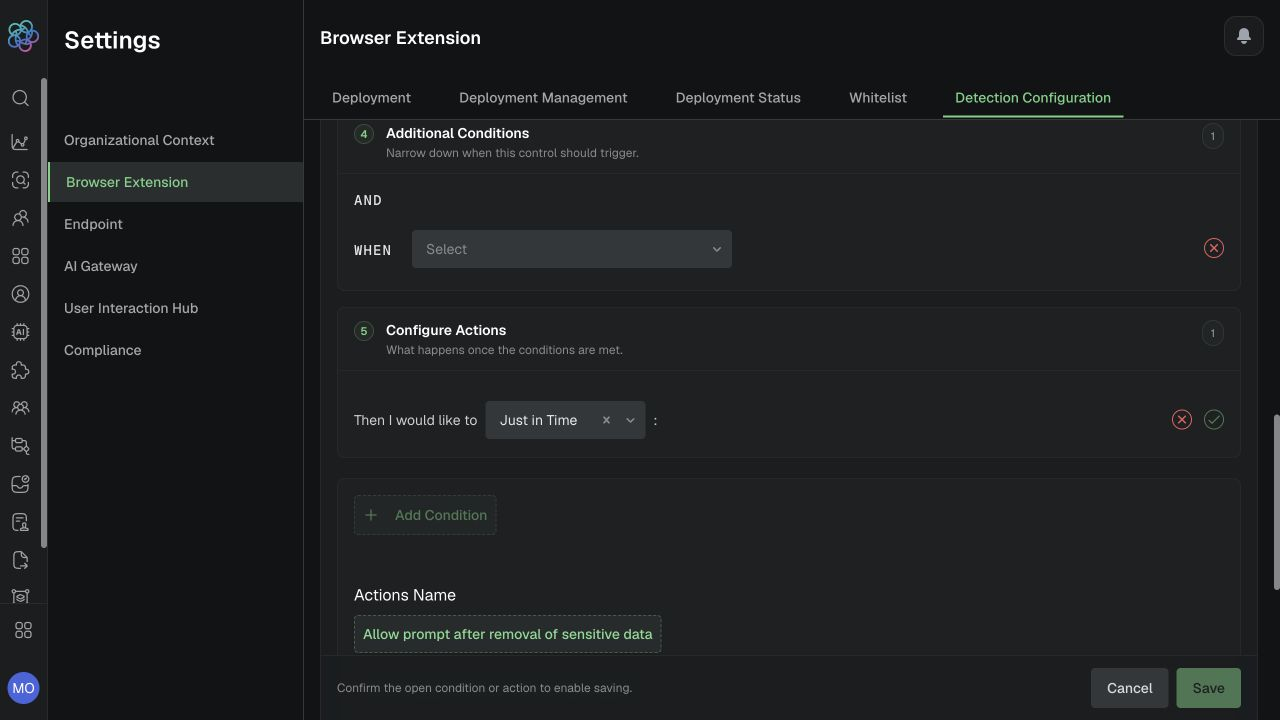Open Endpoint settings
This screenshot has height=720, width=1280.
(93, 224)
